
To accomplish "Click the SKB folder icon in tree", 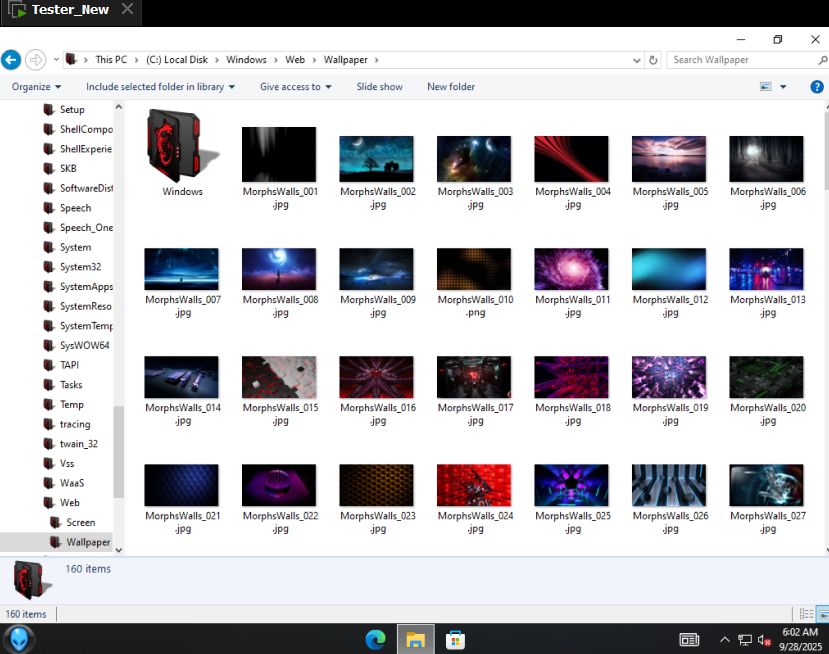I will [x=49, y=168].
